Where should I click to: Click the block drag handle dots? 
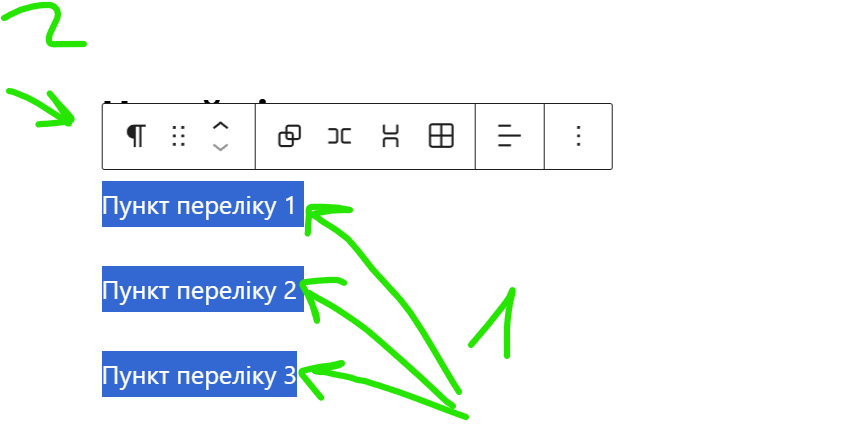point(178,136)
